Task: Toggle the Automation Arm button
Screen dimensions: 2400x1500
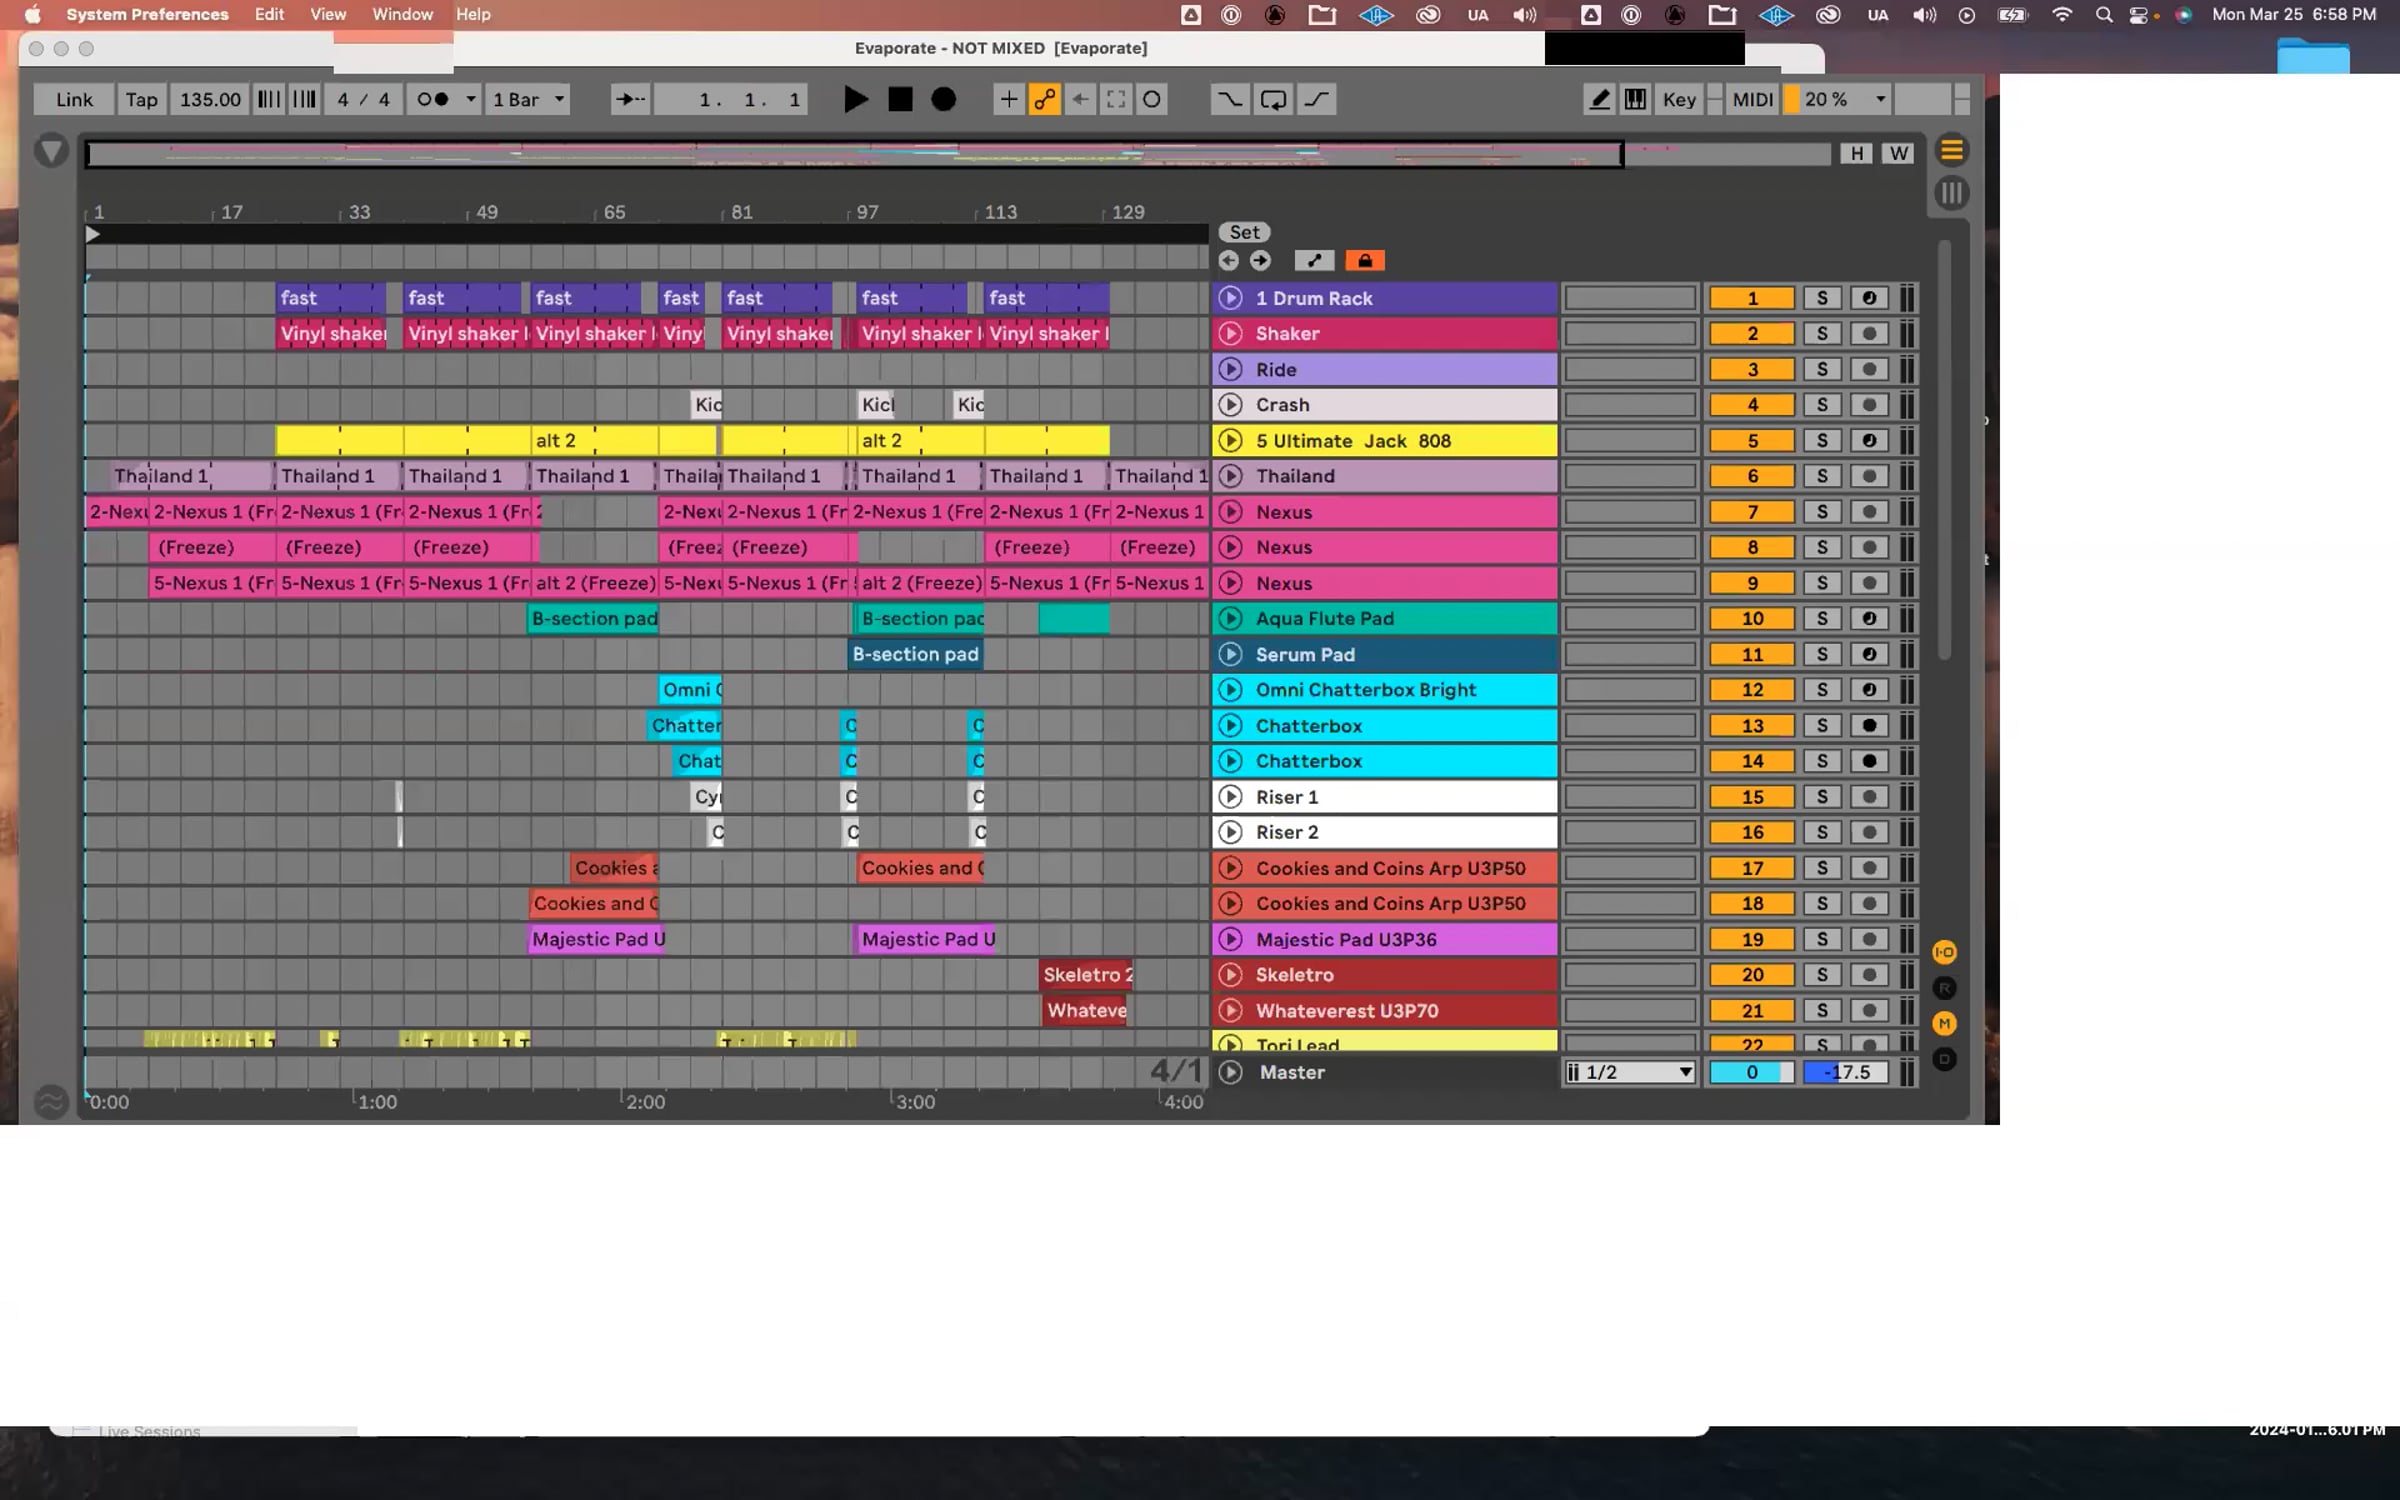Action: 1044,99
